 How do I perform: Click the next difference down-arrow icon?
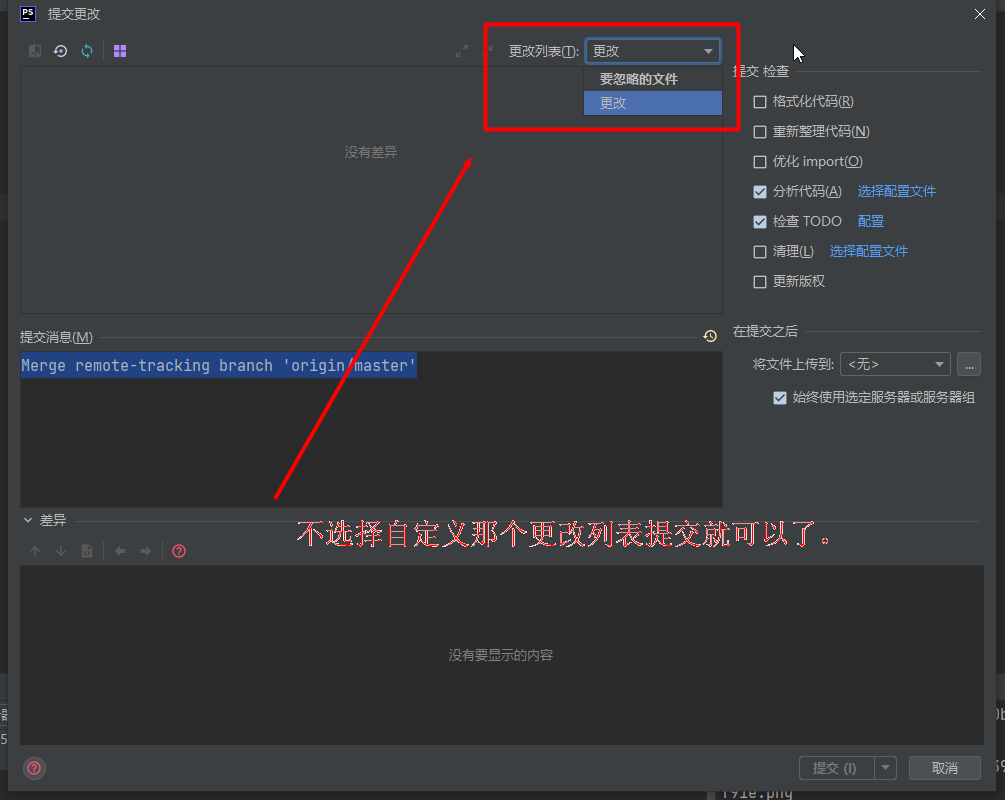[61, 551]
